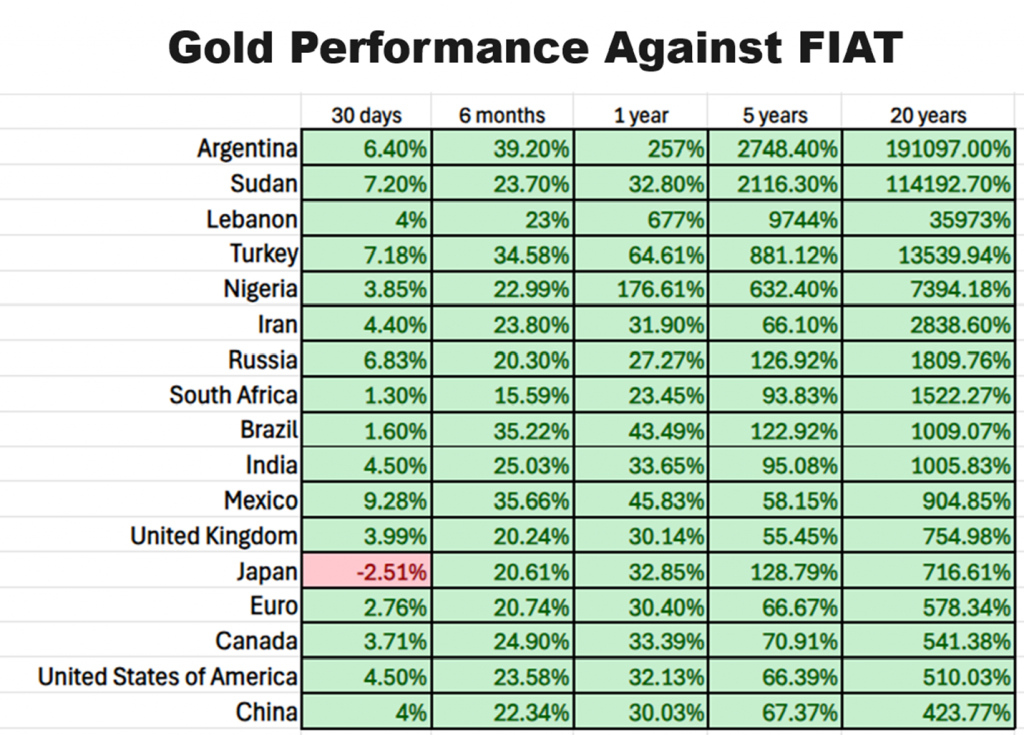Click Mexico's 9.28% 30-day cell

pyautogui.click(x=366, y=501)
